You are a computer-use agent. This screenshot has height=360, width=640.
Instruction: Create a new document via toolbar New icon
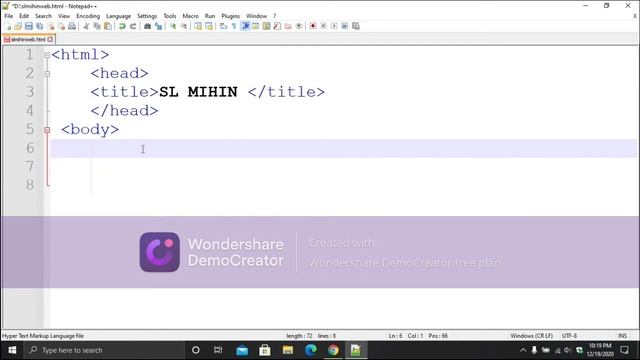click(x=8, y=26)
